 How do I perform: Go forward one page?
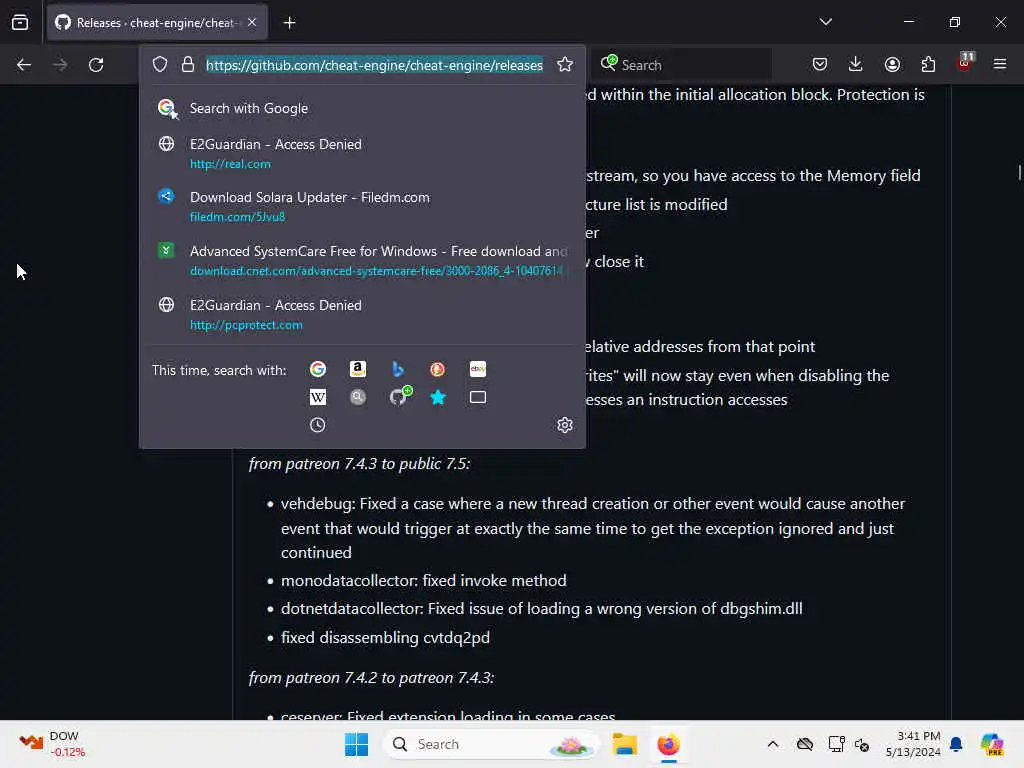coord(59,65)
